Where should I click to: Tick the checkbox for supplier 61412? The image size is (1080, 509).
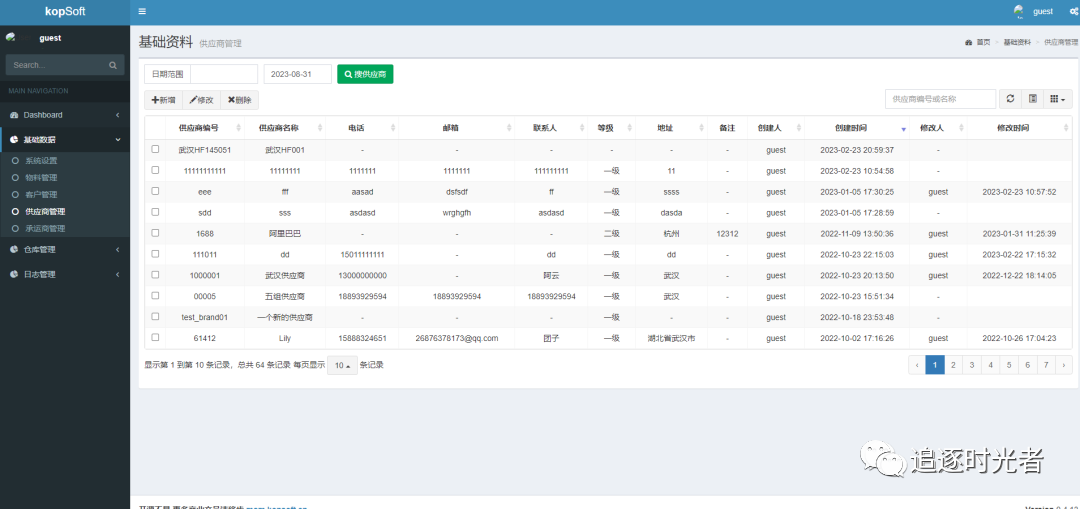pyautogui.click(x=155, y=338)
